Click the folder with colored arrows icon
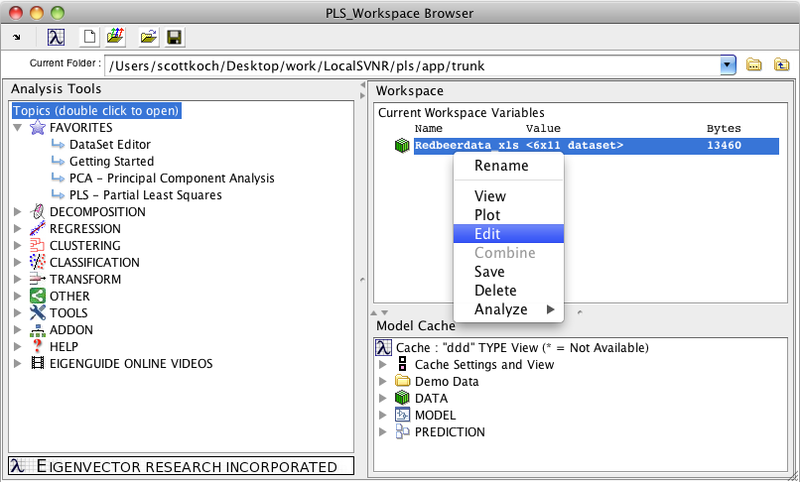The height and width of the screenshot is (482, 800). pos(116,37)
